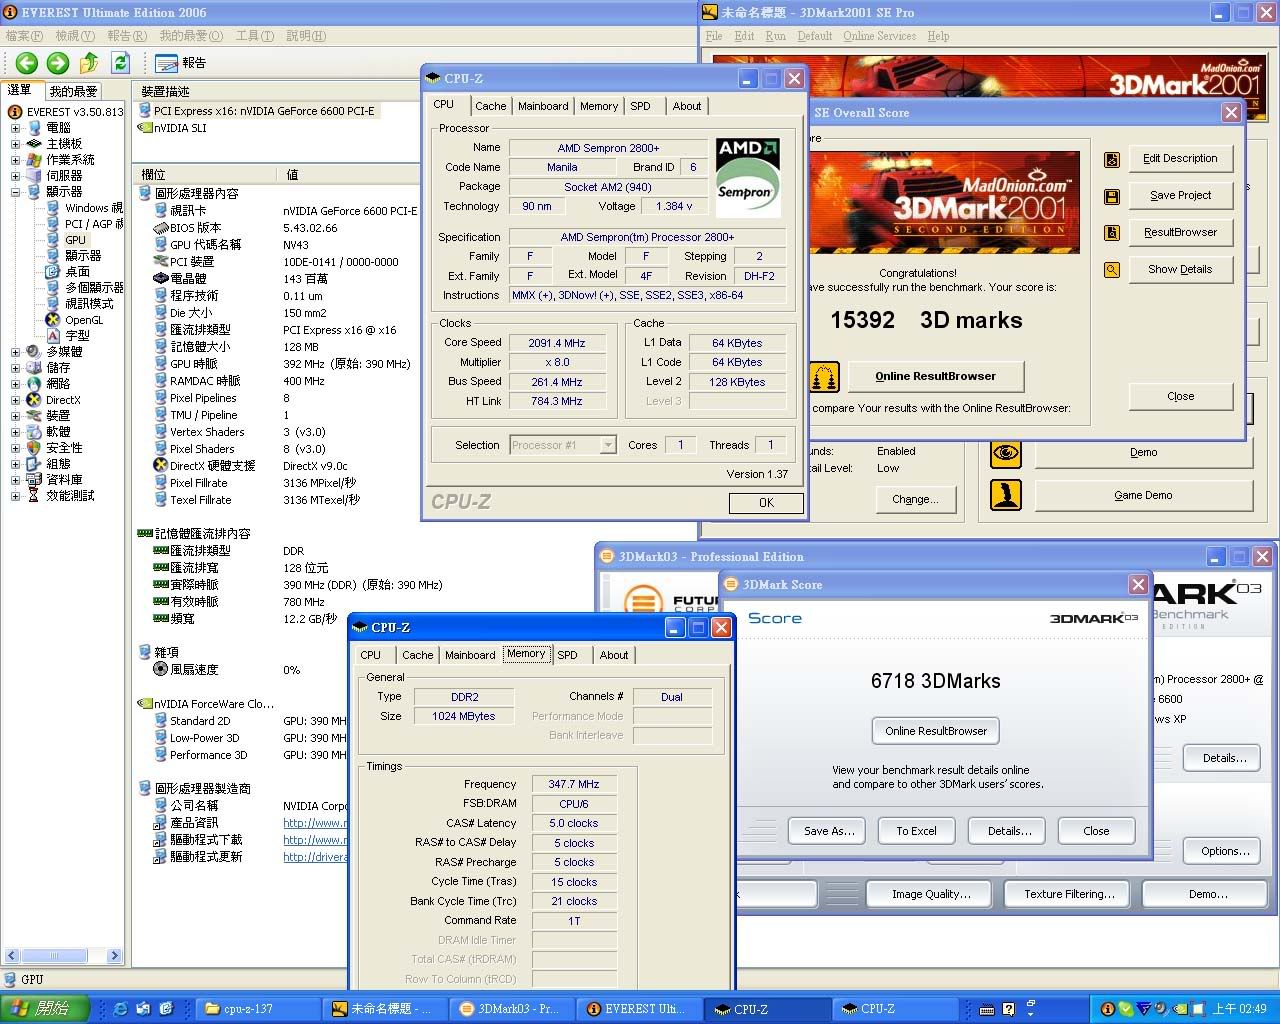This screenshot has width=1280, height=1024.
Task: Click the Report icon in EVEREST toolbar
Action: tap(167, 63)
